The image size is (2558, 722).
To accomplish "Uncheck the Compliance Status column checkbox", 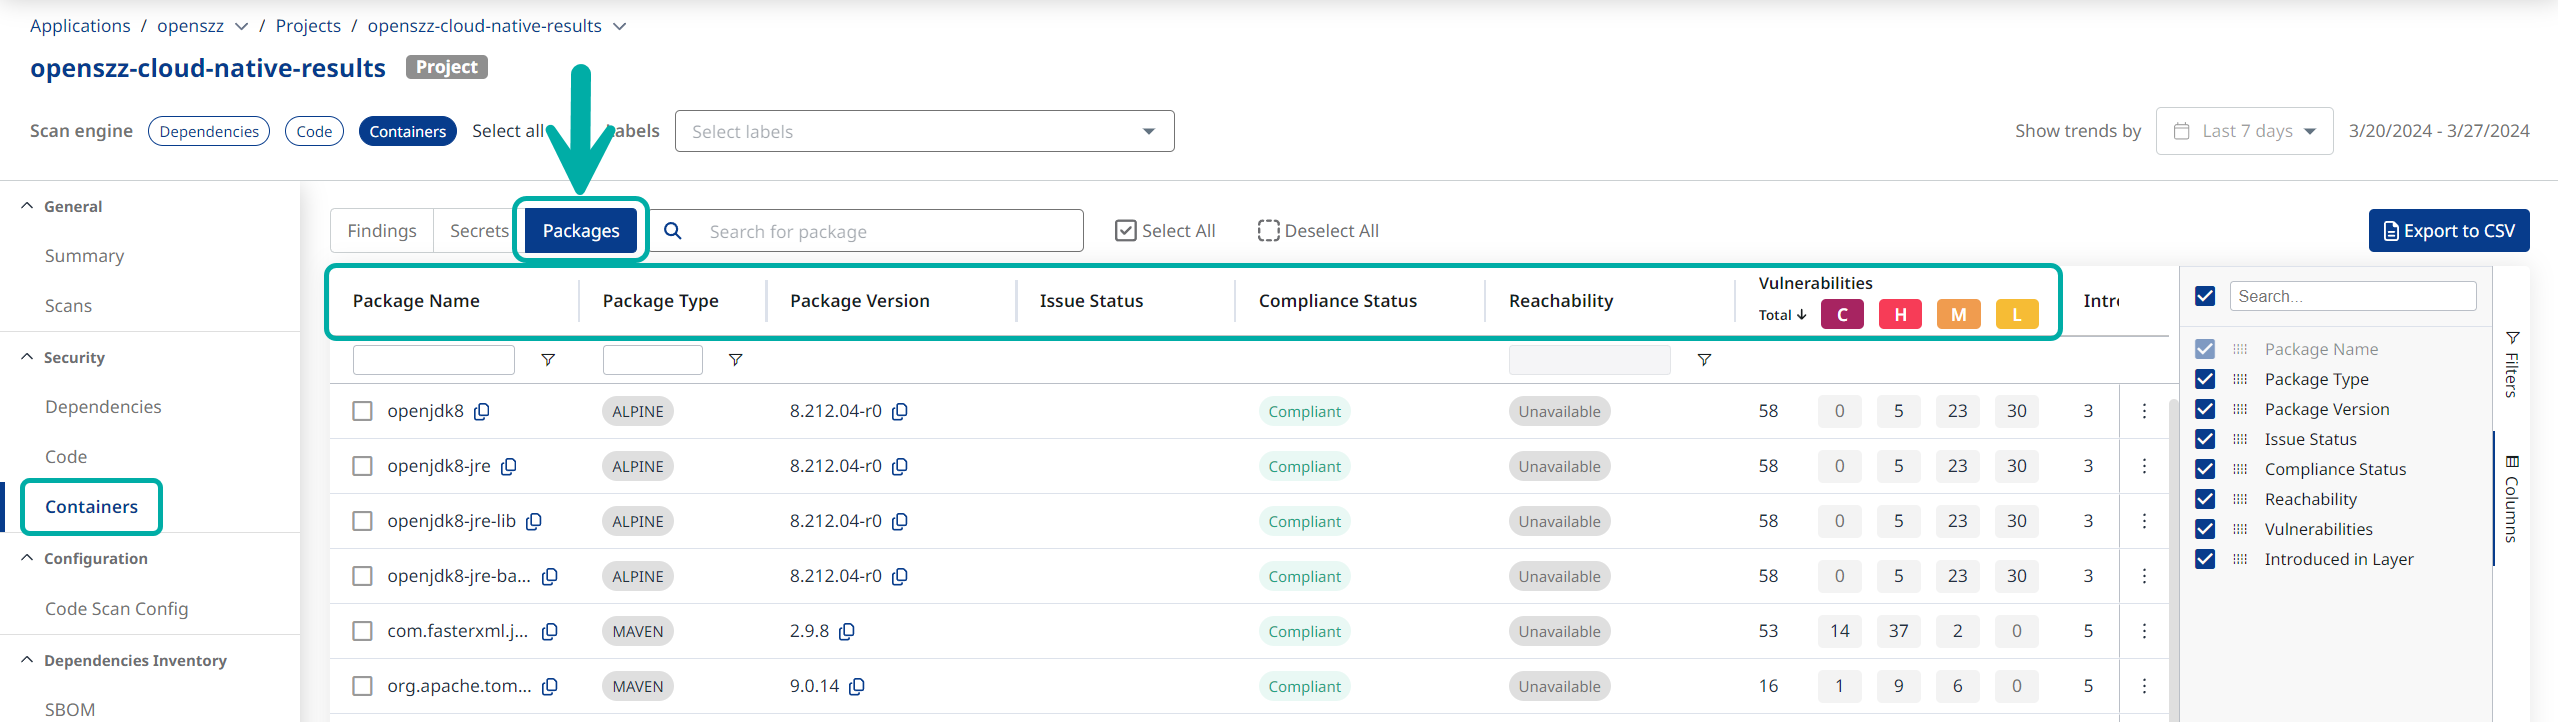I will [2205, 469].
